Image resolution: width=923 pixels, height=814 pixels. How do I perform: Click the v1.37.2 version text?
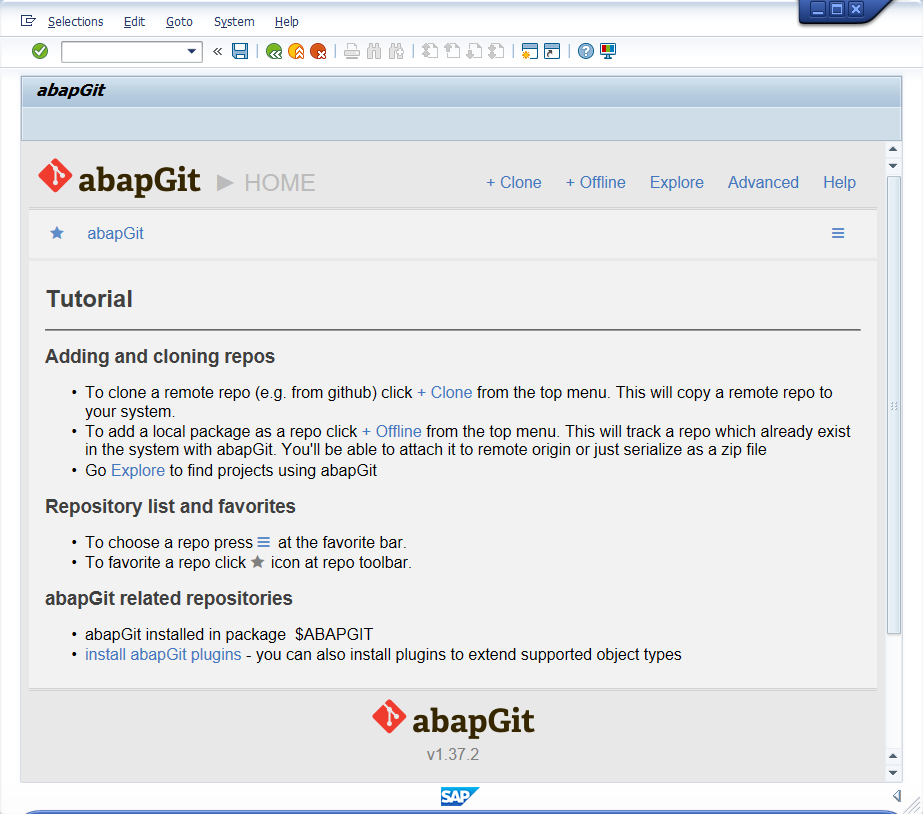[453, 755]
